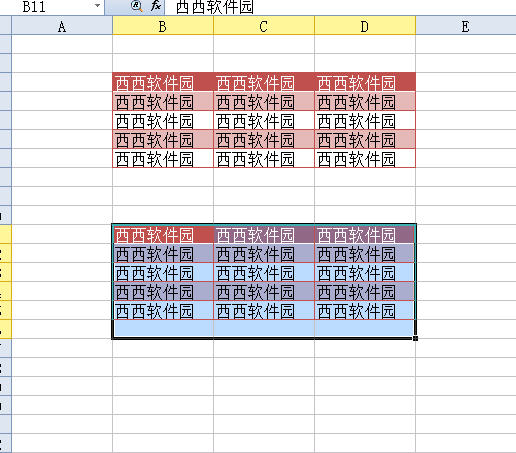516x453 pixels.
Task: Select the dark red header cell in column B of upper table
Action: [x=163, y=82]
